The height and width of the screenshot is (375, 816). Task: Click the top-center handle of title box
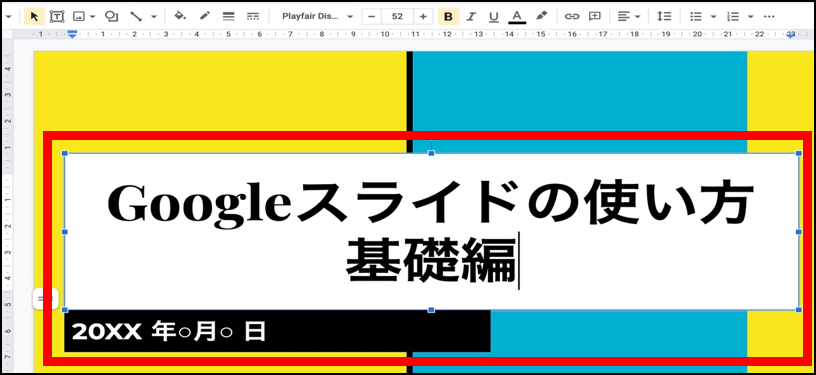pos(431,153)
